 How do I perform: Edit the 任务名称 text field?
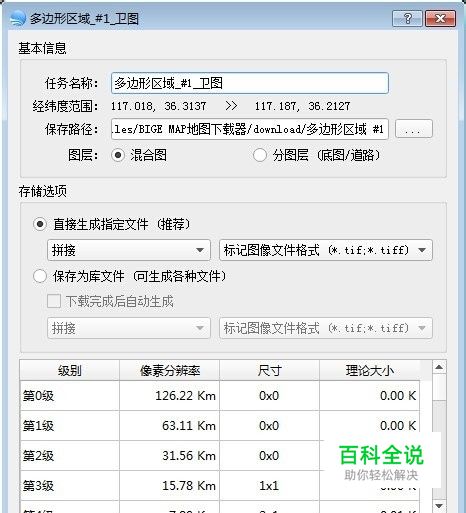[x=250, y=83]
